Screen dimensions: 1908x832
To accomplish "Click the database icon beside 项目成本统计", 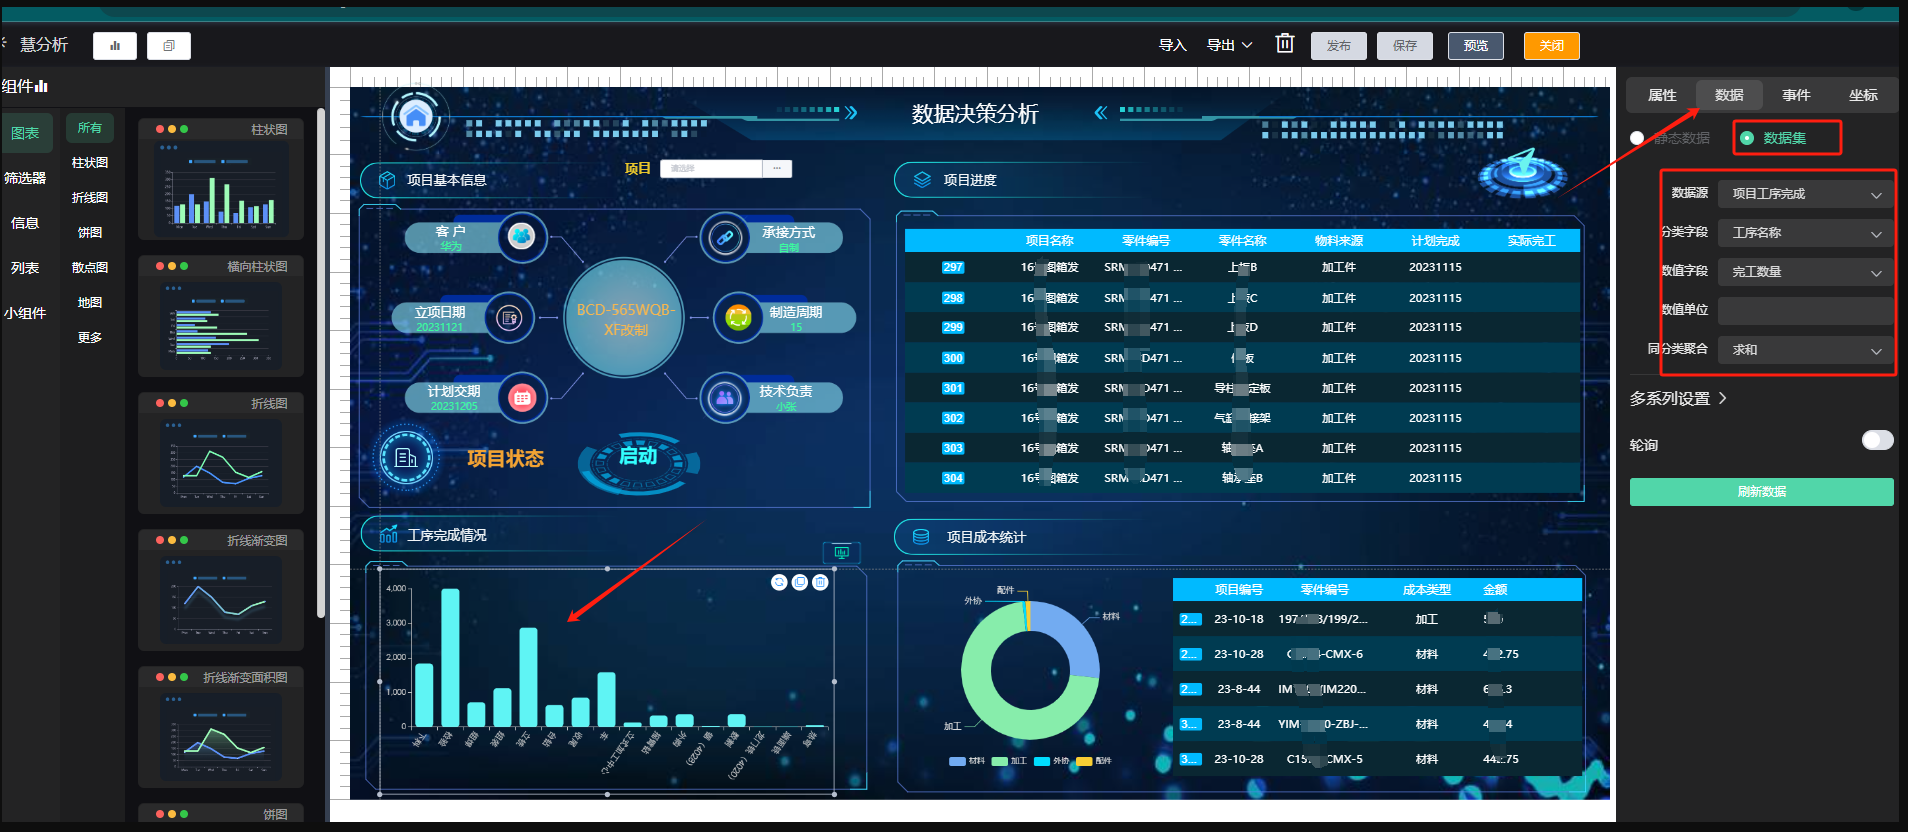I will 921,537.
